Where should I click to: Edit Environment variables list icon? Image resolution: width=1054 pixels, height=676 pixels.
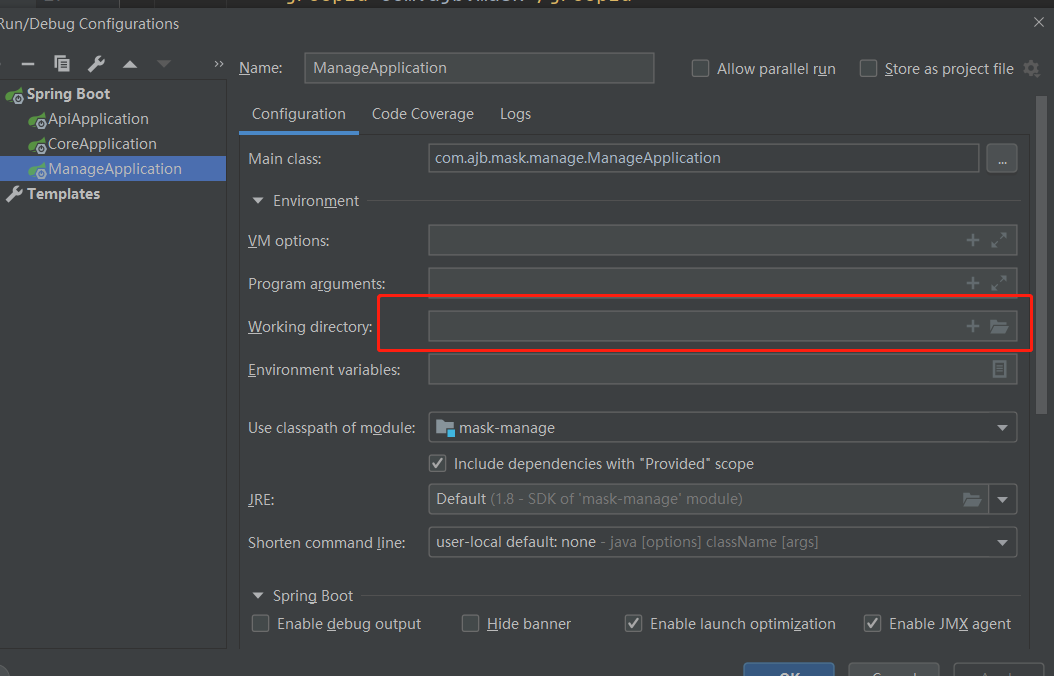1000,369
